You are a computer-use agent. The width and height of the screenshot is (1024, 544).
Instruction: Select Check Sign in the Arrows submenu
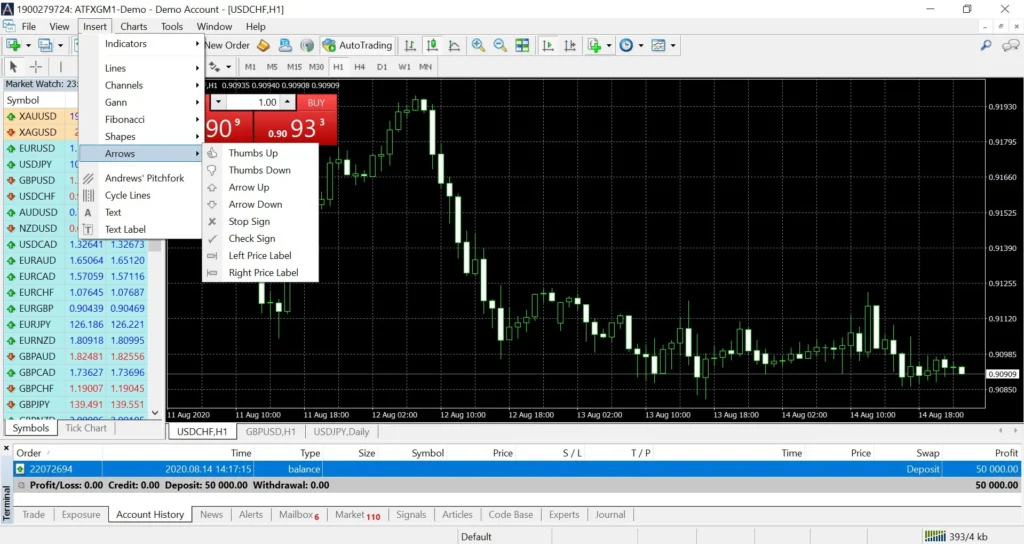(x=252, y=239)
